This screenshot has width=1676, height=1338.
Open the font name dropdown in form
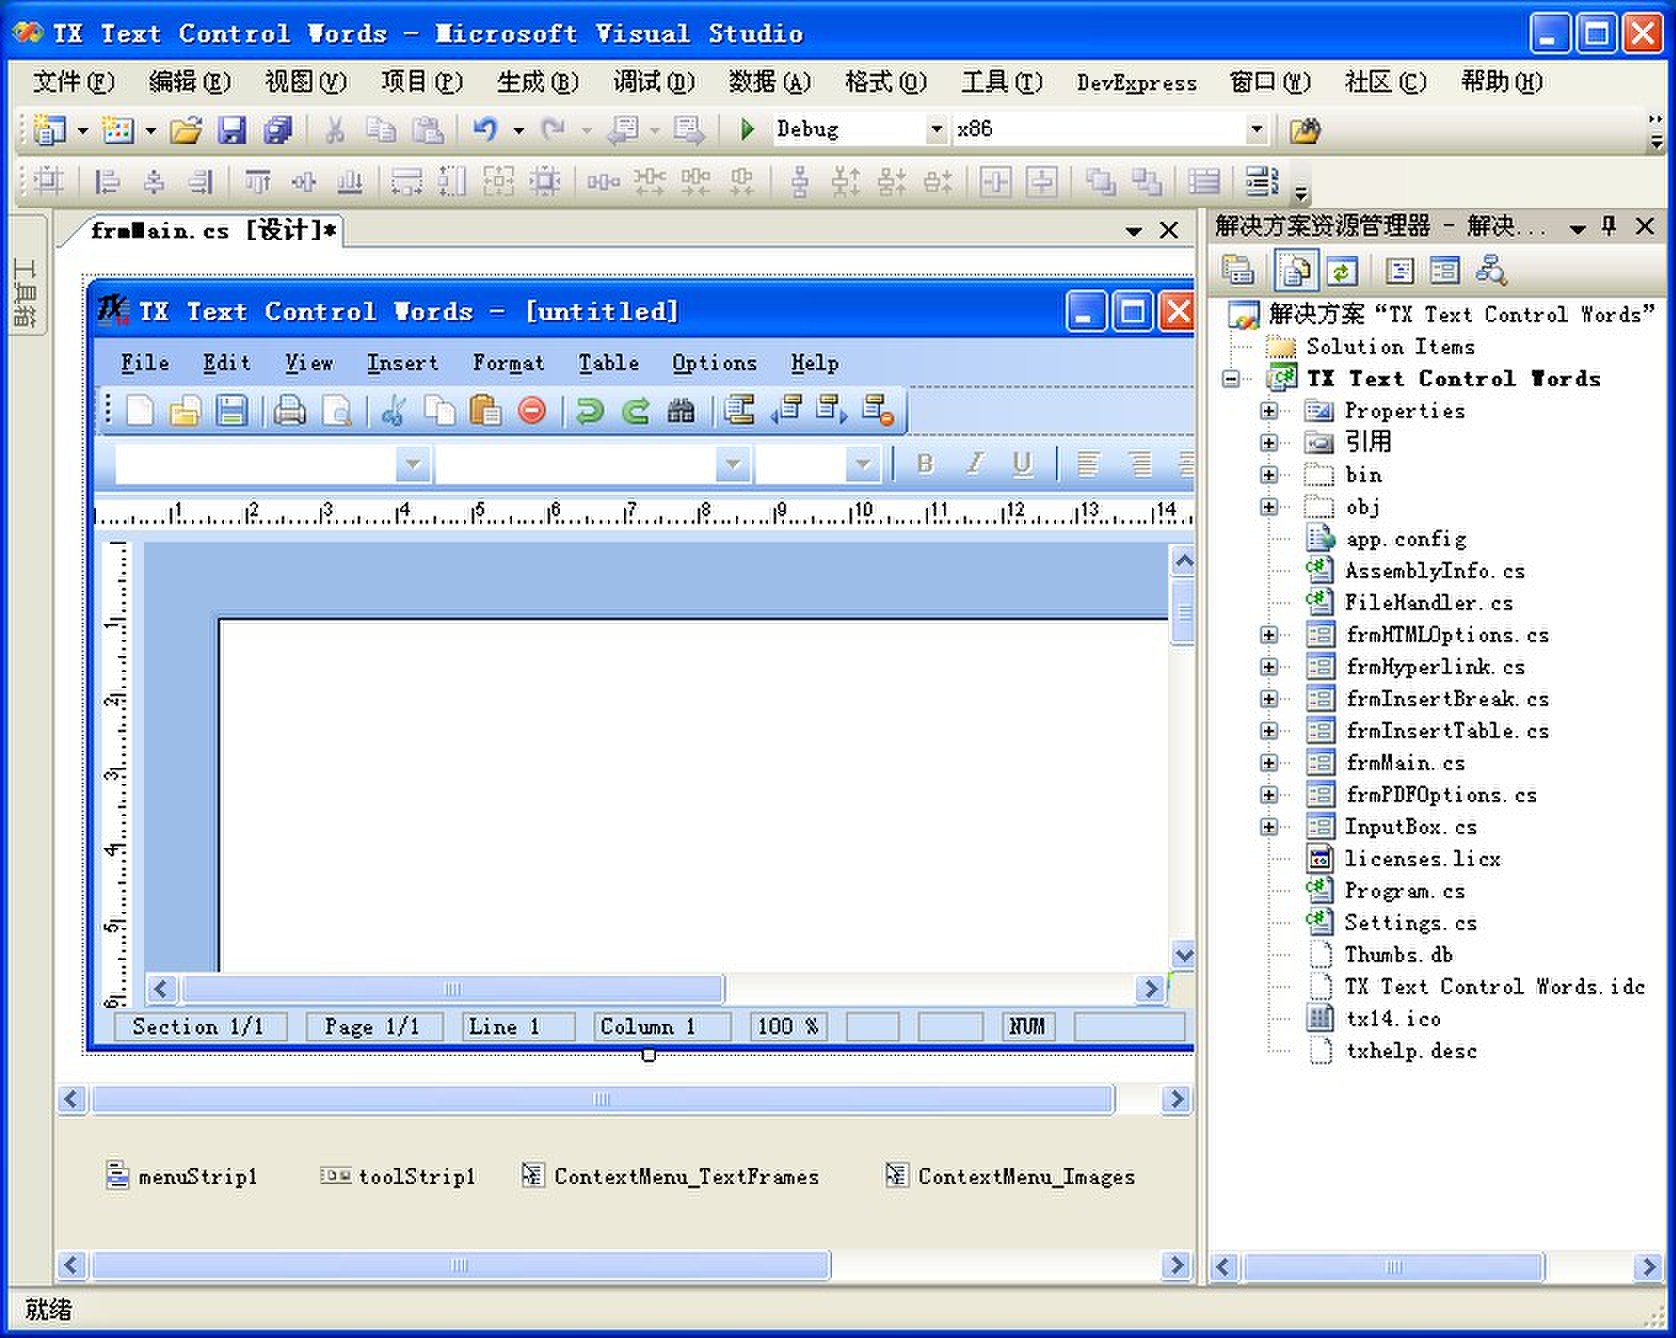(x=412, y=464)
